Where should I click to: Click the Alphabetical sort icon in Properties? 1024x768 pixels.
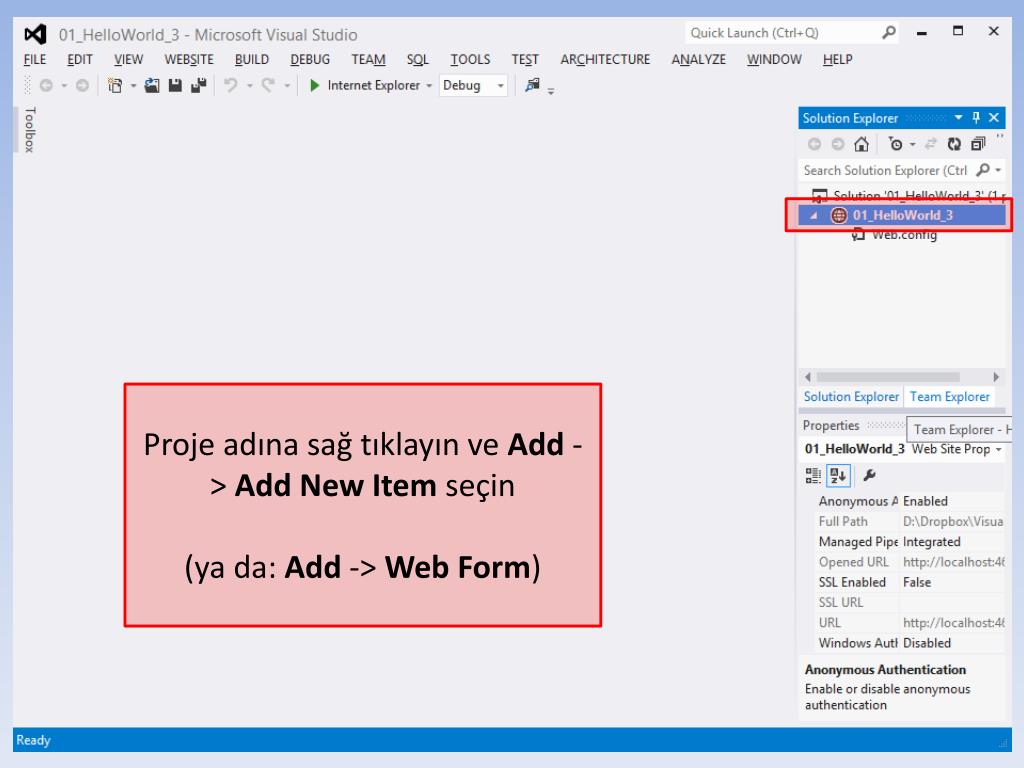pos(839,475)
